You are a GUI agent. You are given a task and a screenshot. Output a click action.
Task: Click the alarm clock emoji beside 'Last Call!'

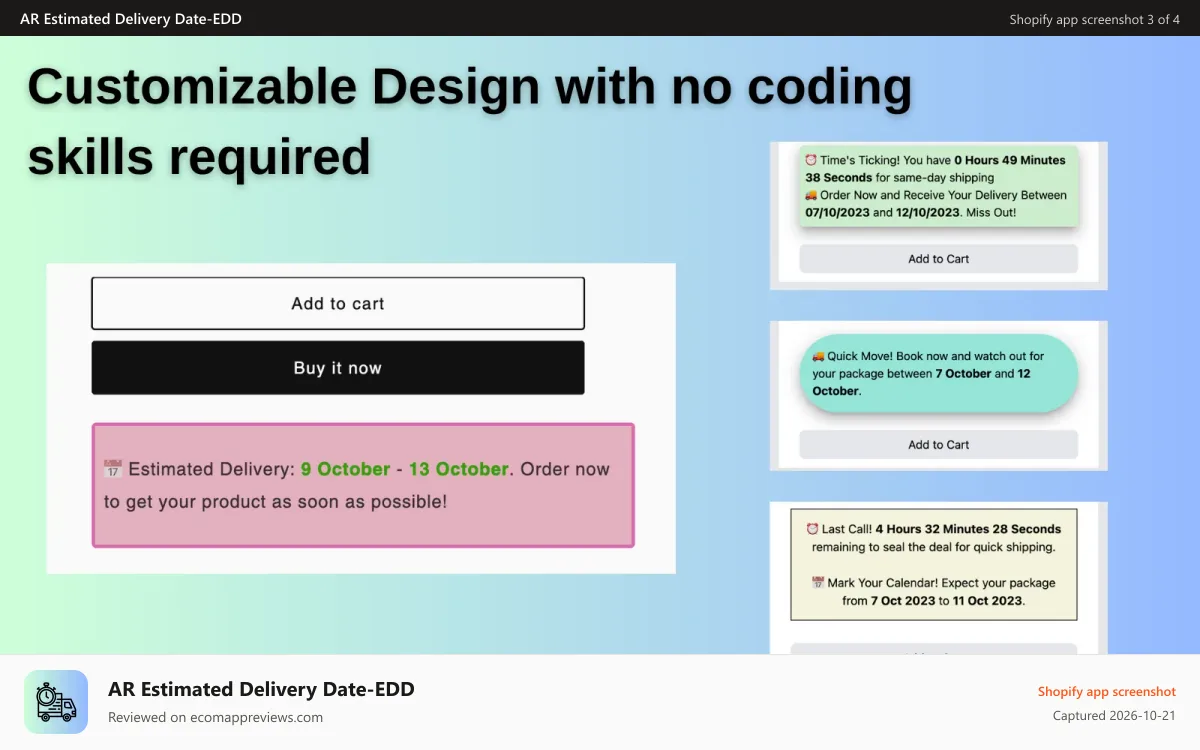tap(812, 529)
